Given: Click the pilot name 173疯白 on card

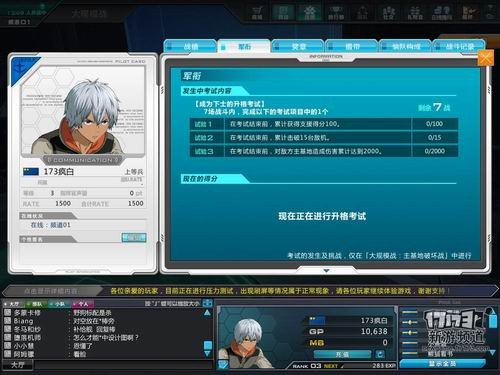Looking at the screenshot, I should pos(59,171).
